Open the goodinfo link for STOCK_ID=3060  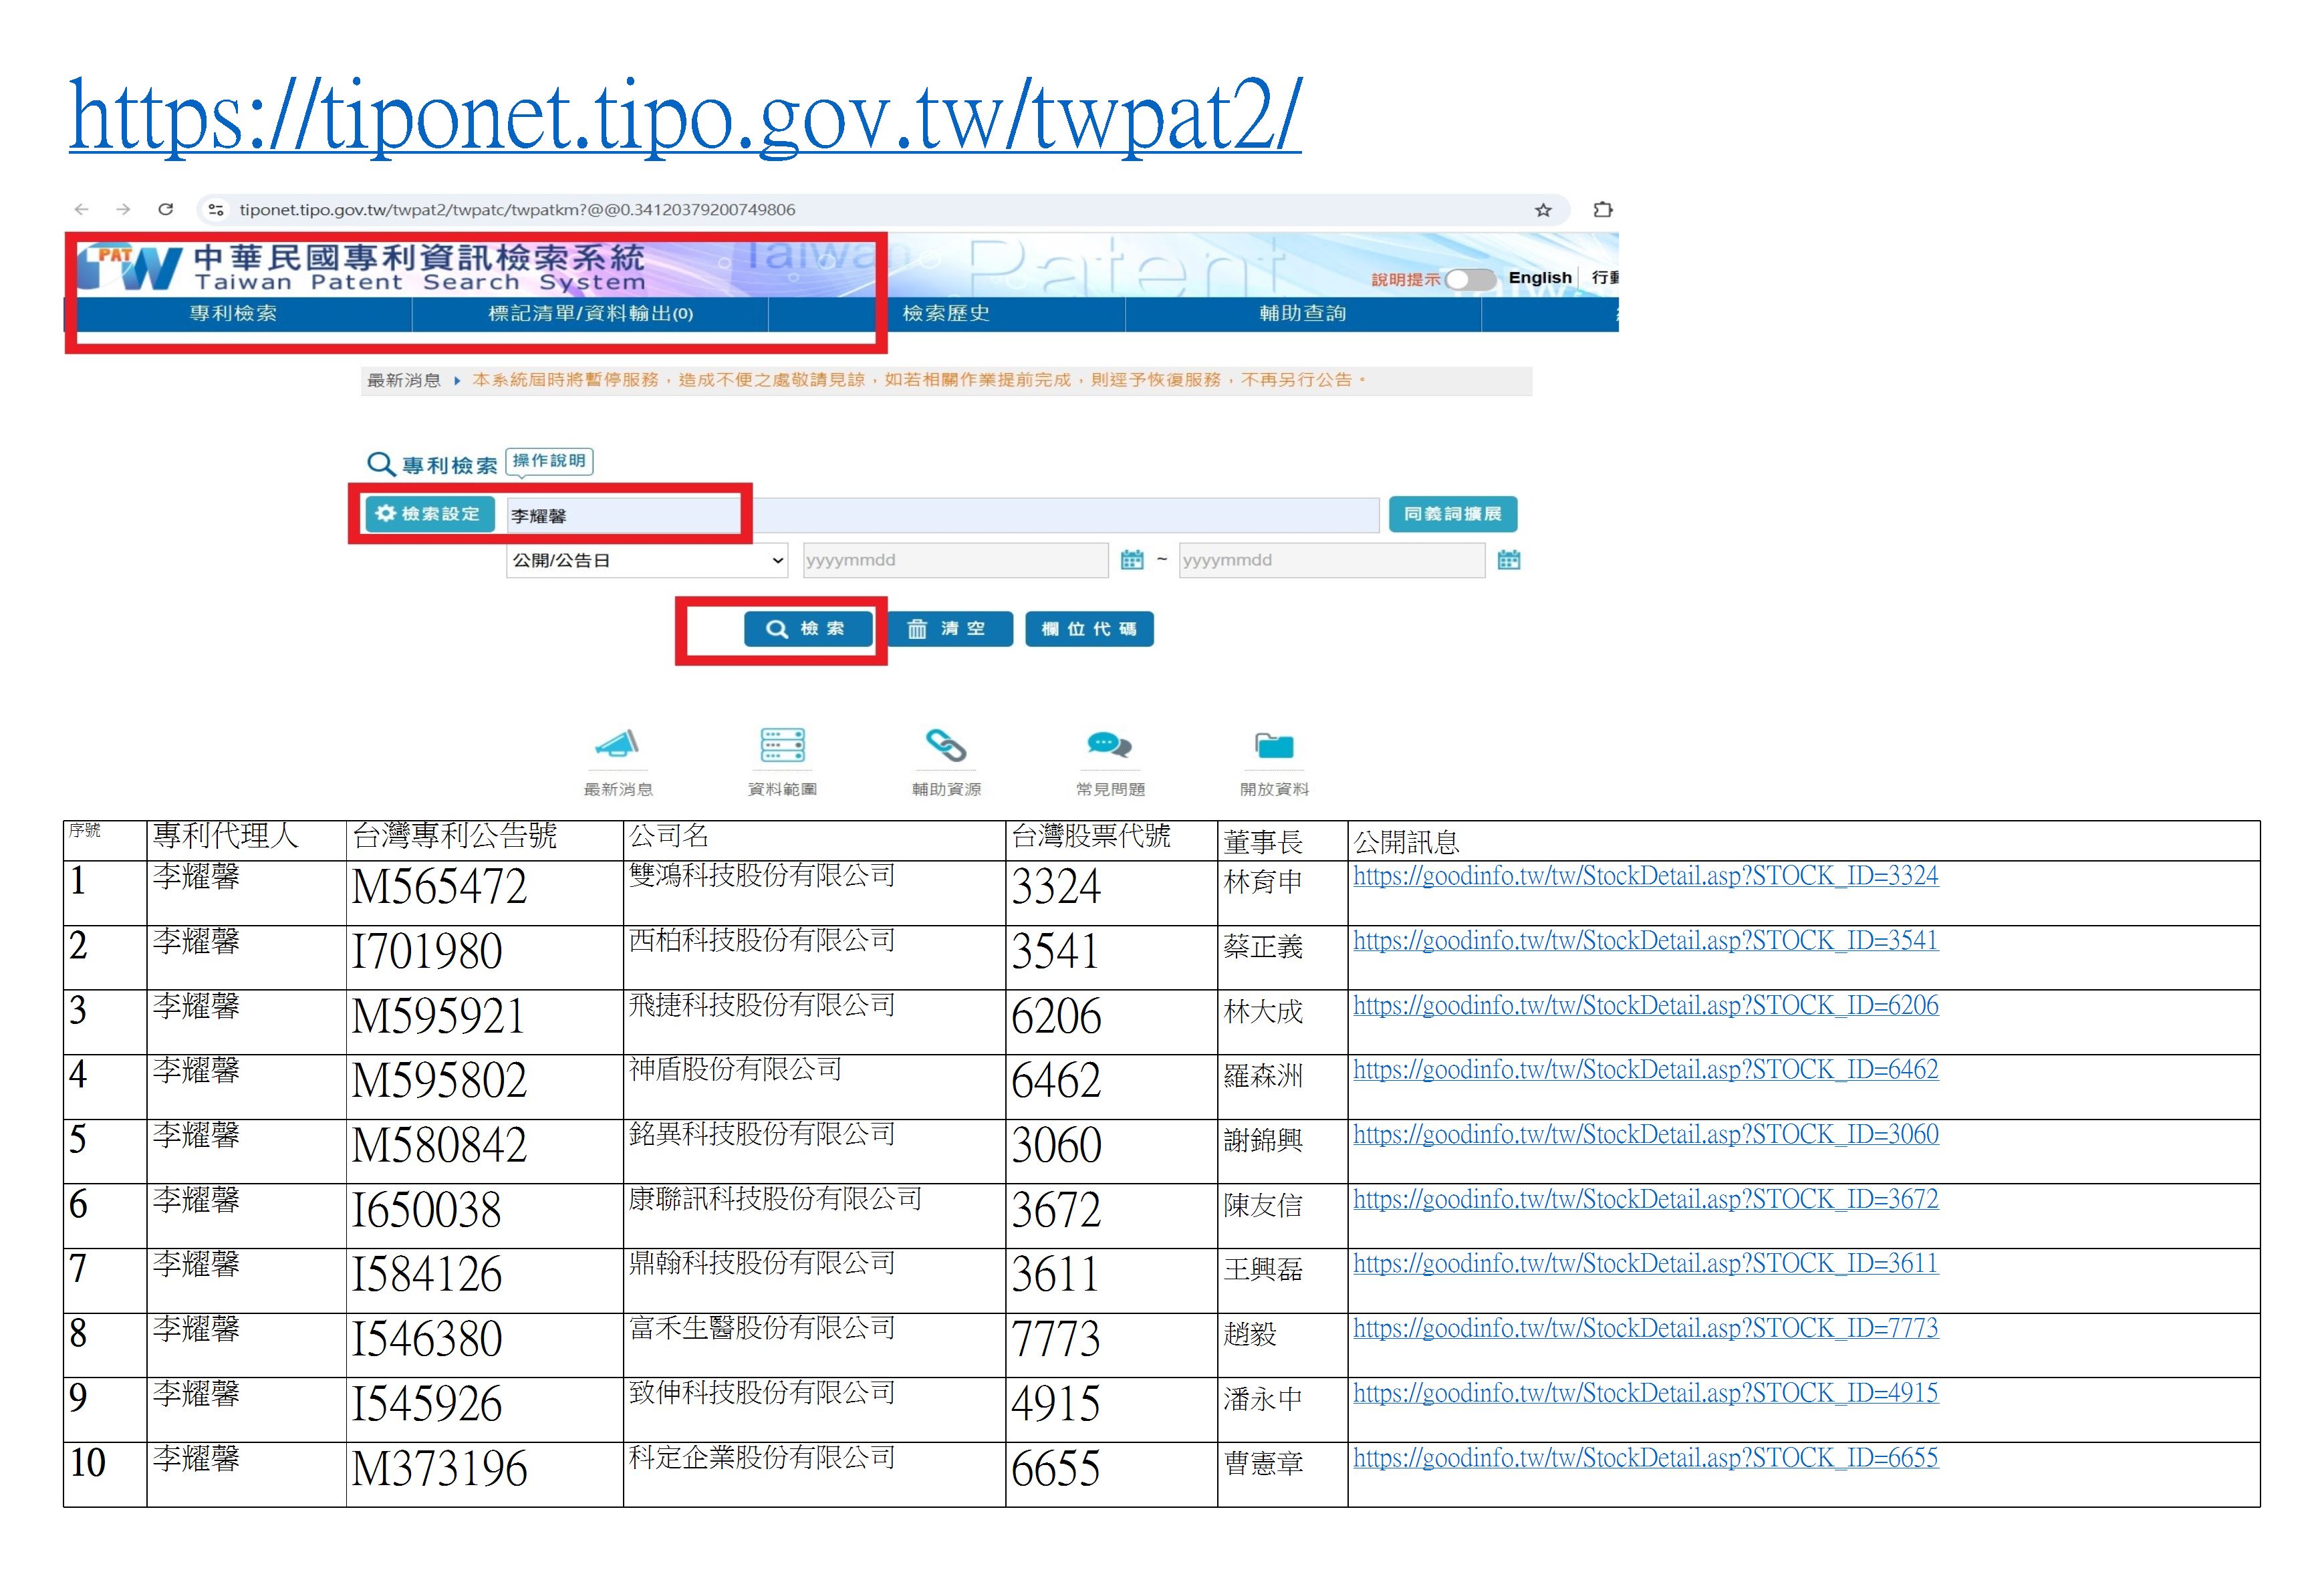point(1645,1135)
